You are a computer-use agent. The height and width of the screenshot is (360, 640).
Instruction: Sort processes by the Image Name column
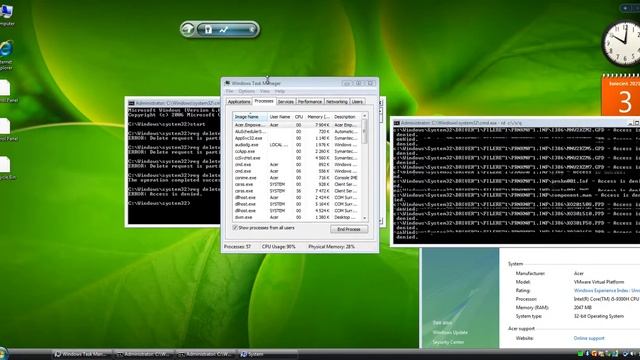coord(250,117)
